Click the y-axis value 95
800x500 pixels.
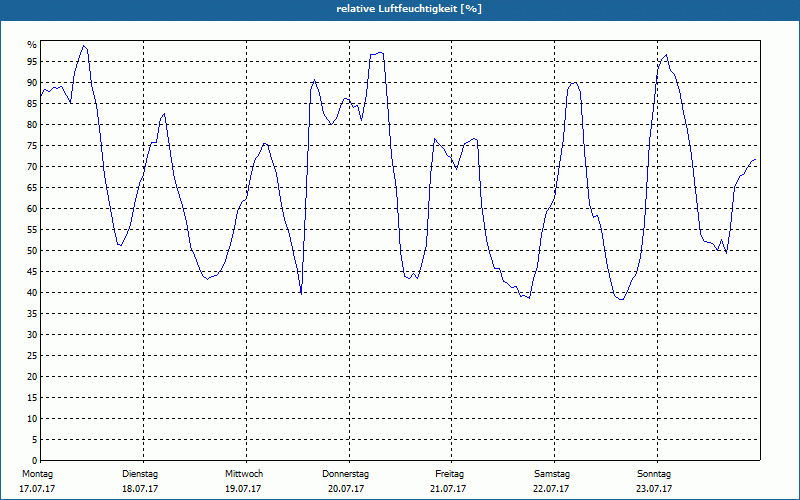[x=32, y=62]
